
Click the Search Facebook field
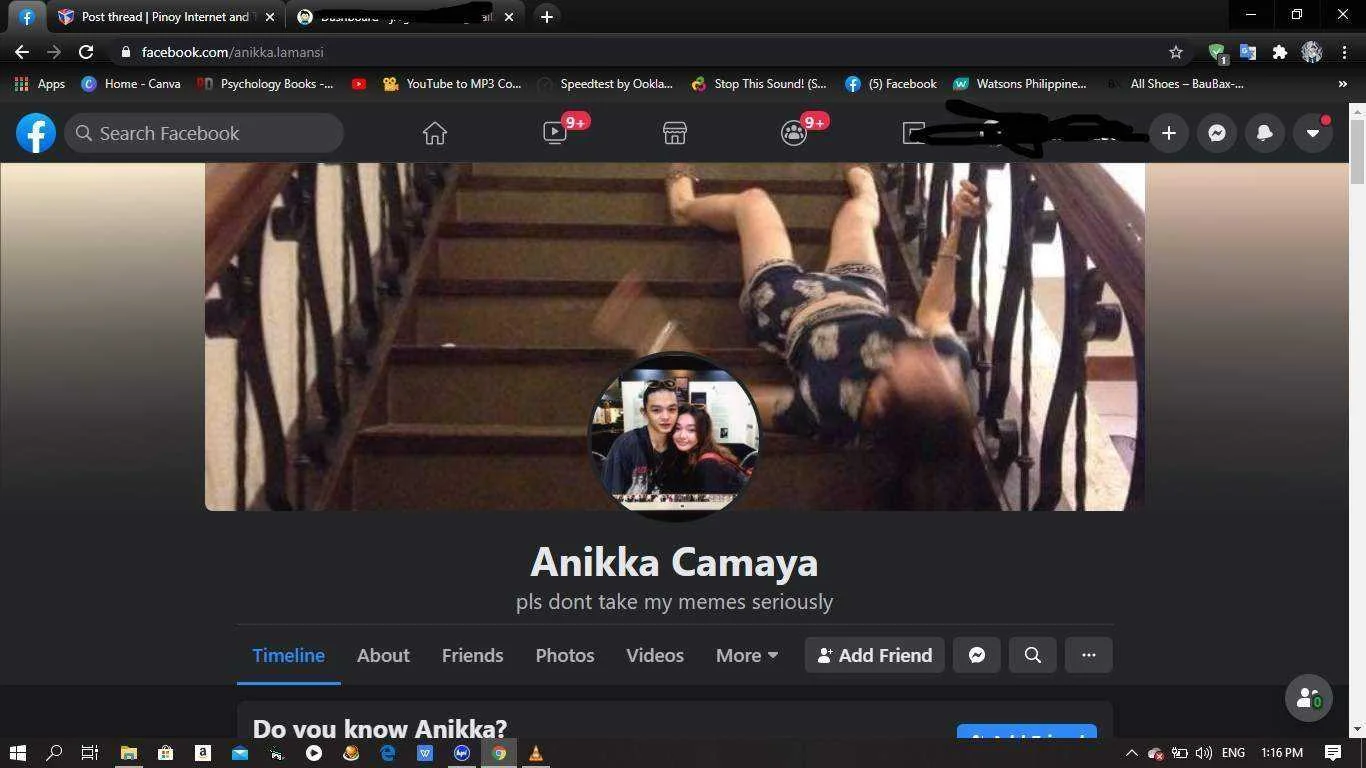[204, 133]
